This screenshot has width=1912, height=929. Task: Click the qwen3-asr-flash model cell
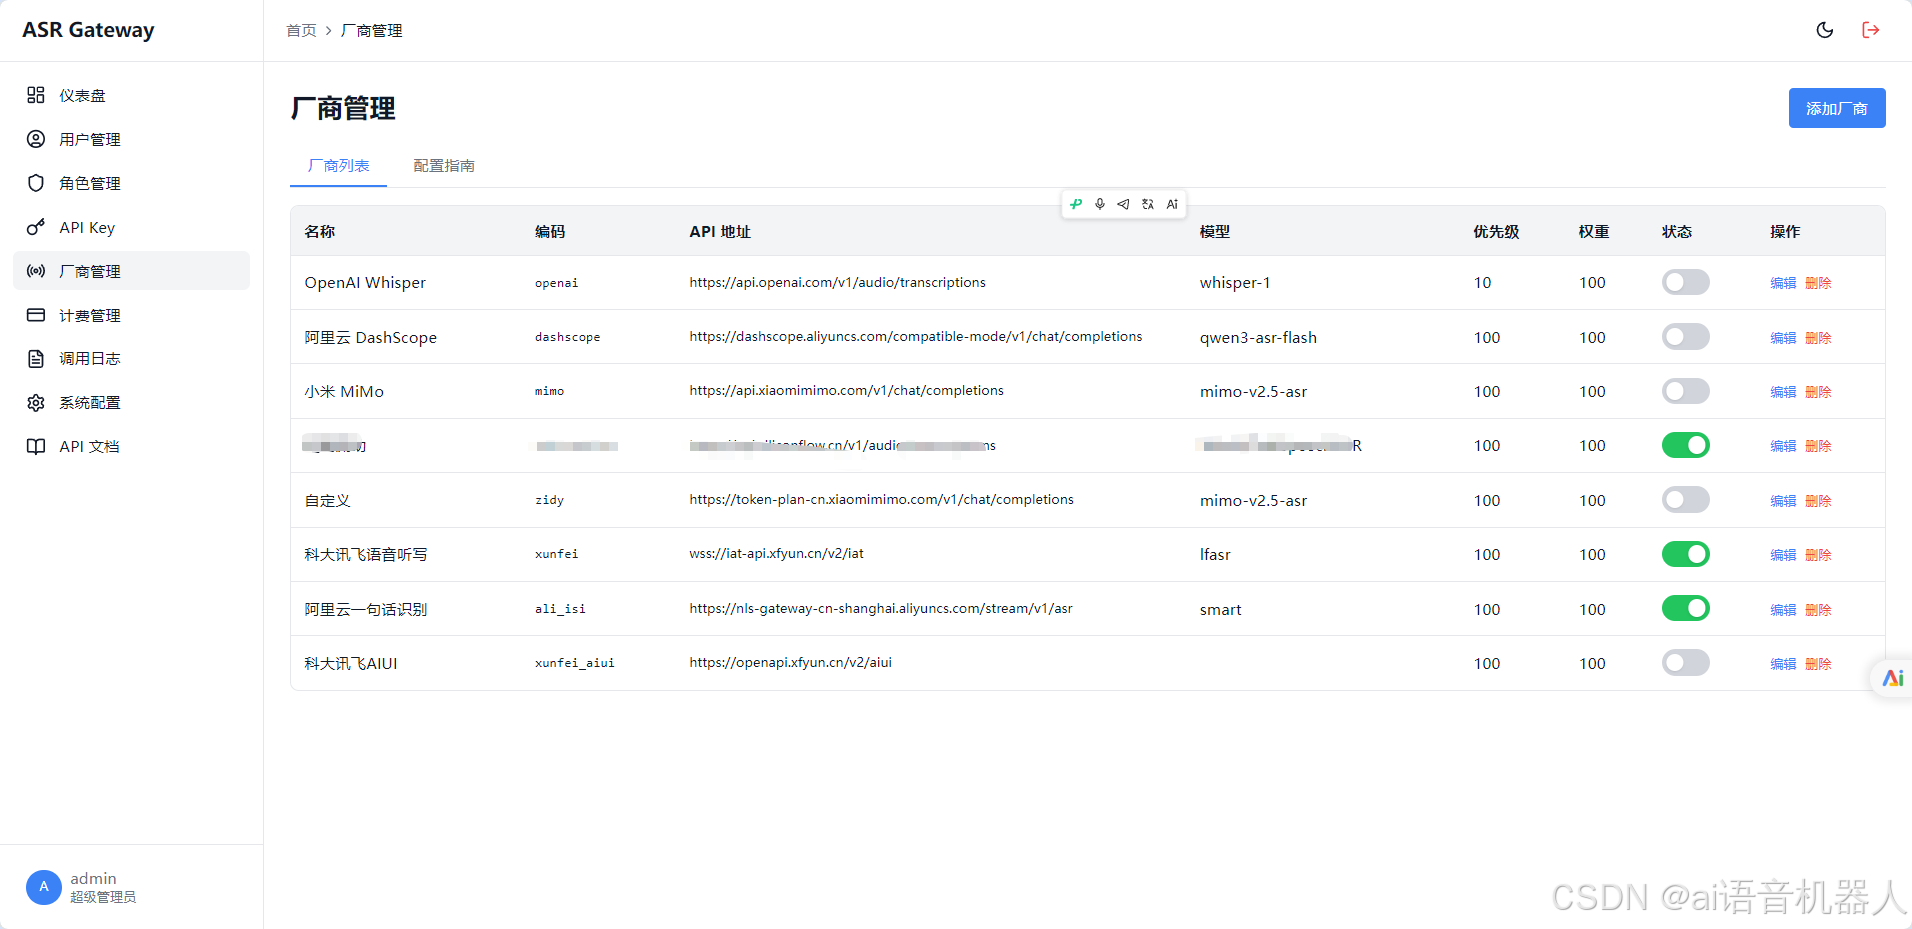[1258, 338]
